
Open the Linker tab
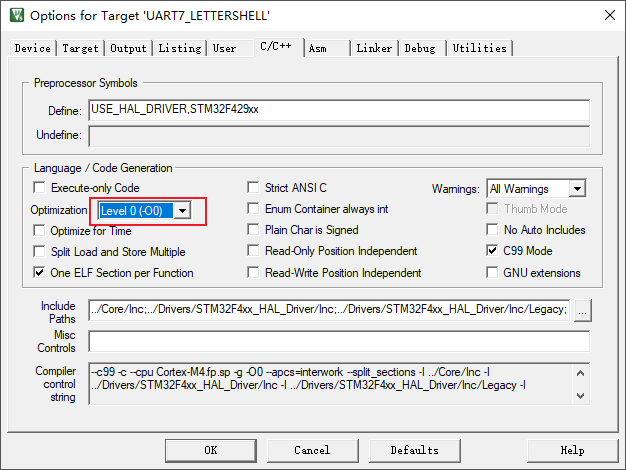point(374,48)
